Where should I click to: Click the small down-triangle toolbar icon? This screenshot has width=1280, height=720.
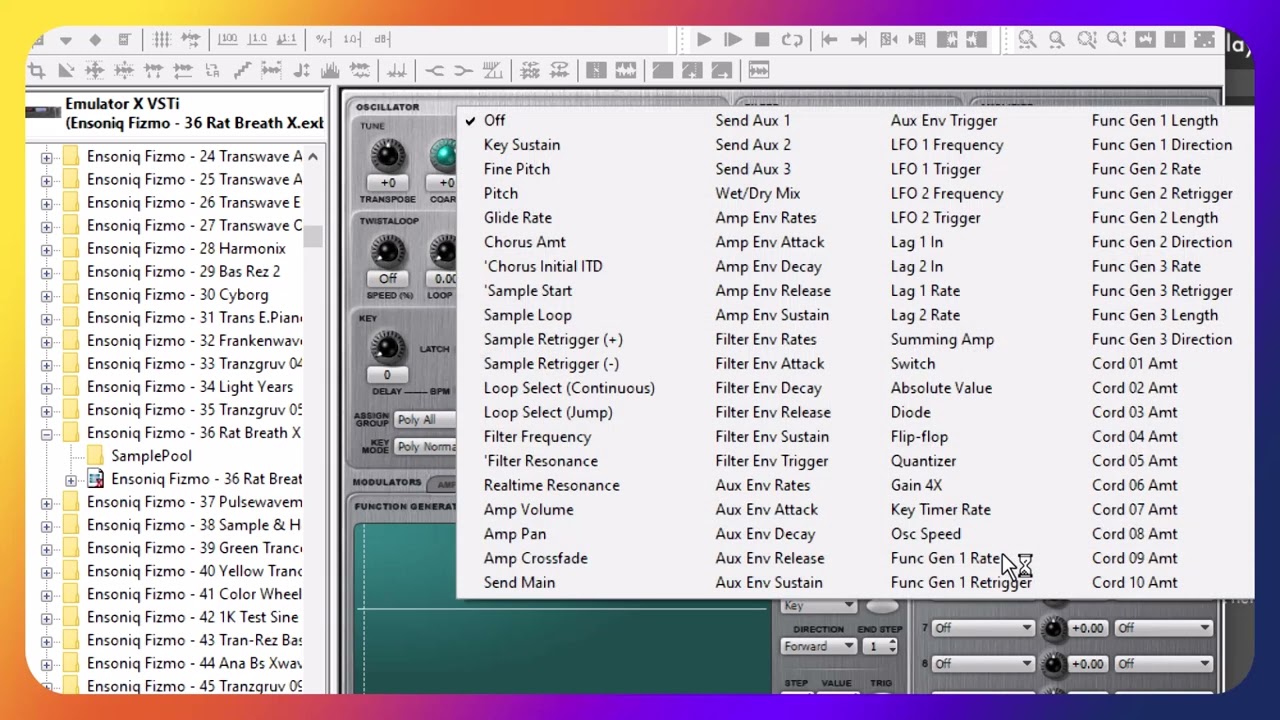(x=65, y=40)
